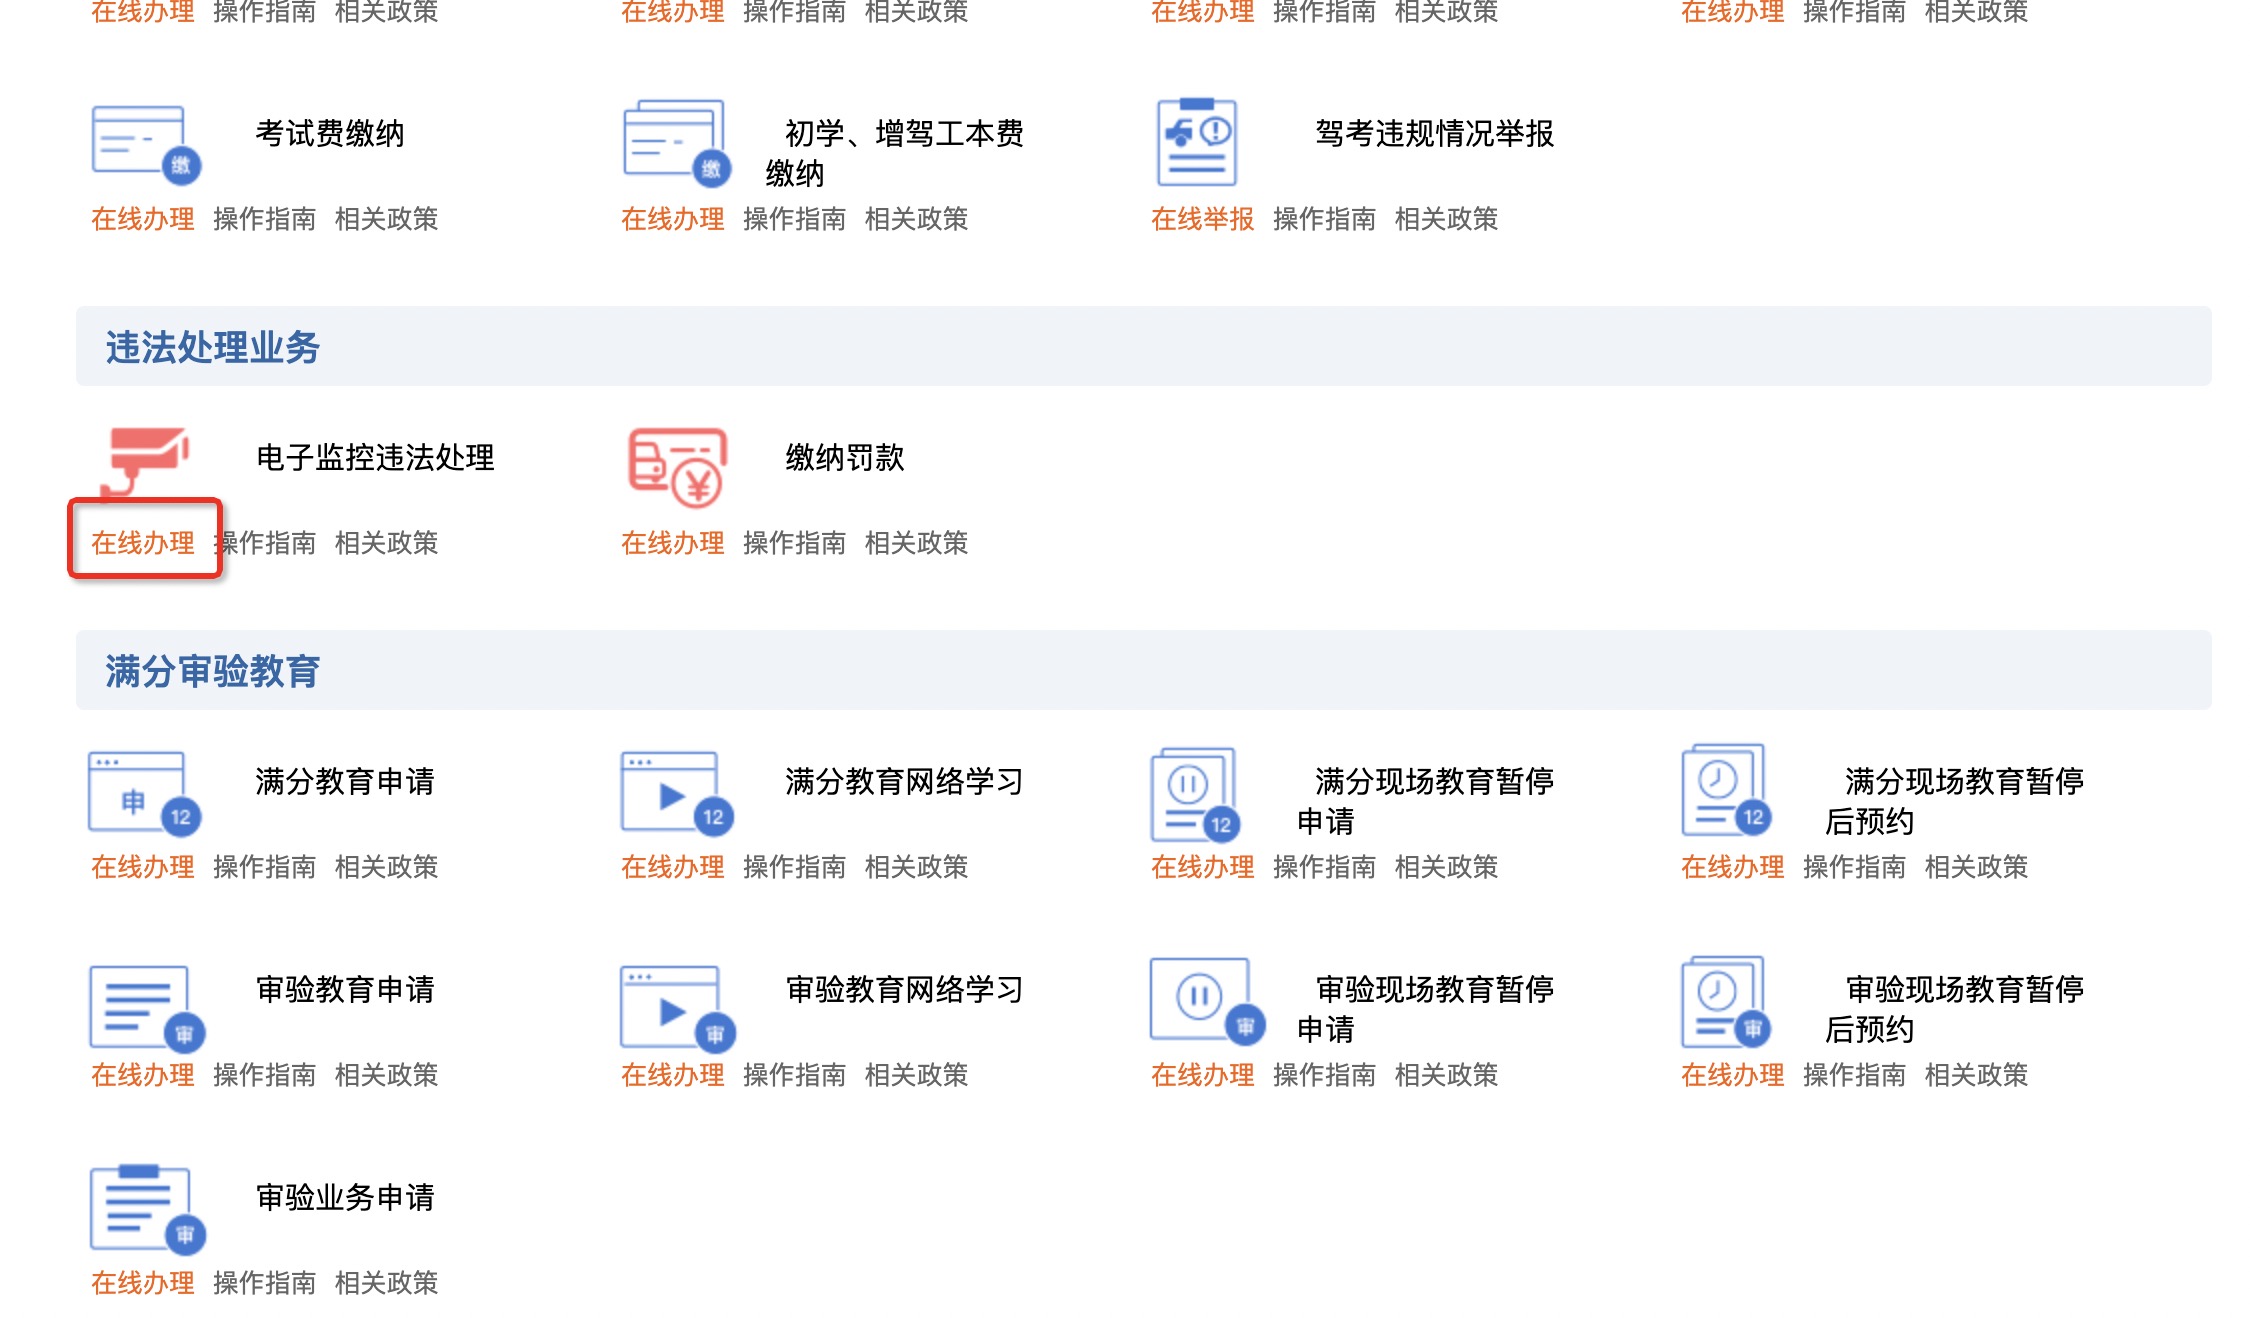Viewport: 2250px width, 1318px height.
Task: Click the 满分教育网络学习 play icon
Action: [x=677, y=792]
